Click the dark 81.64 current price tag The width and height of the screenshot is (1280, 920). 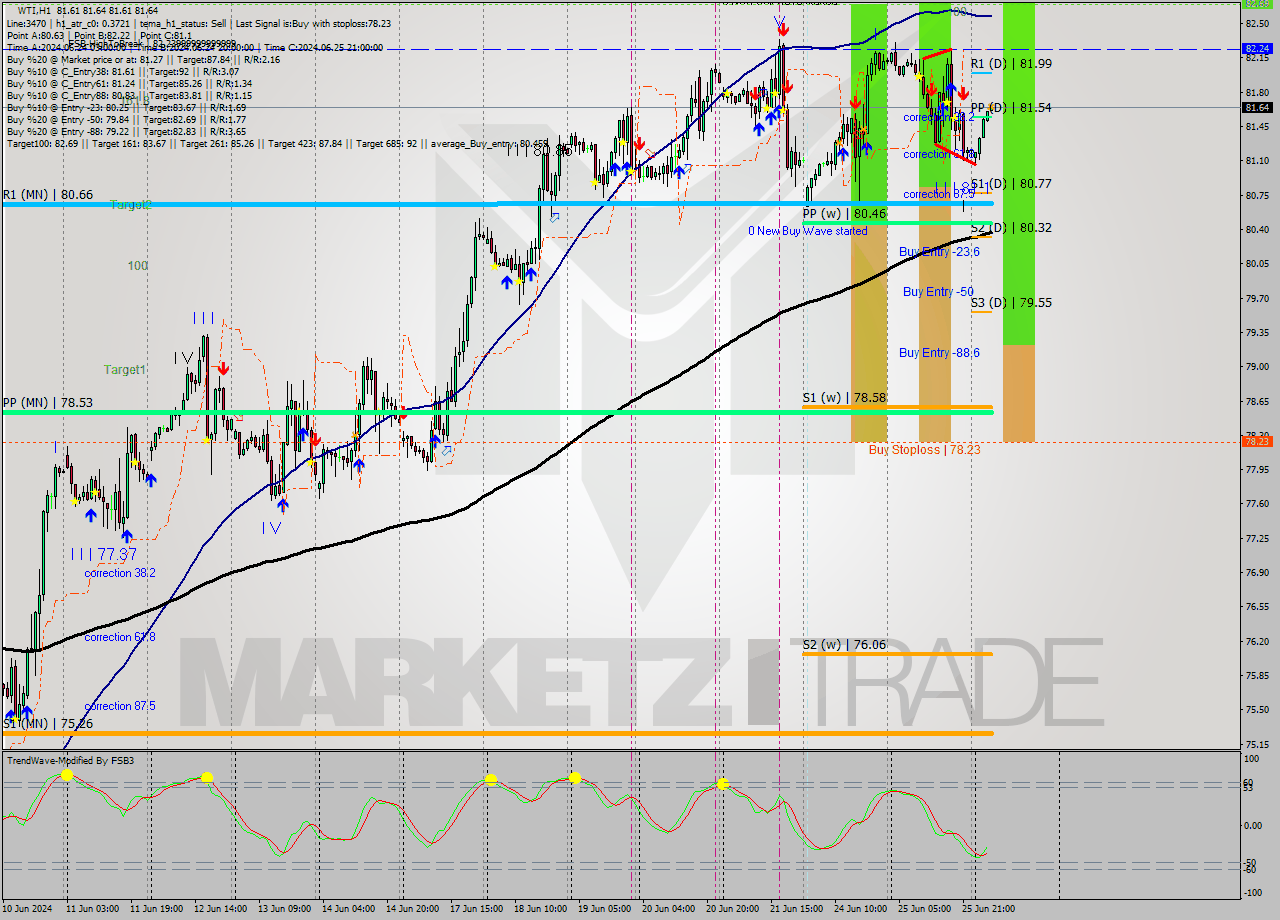click(1257, 107)
